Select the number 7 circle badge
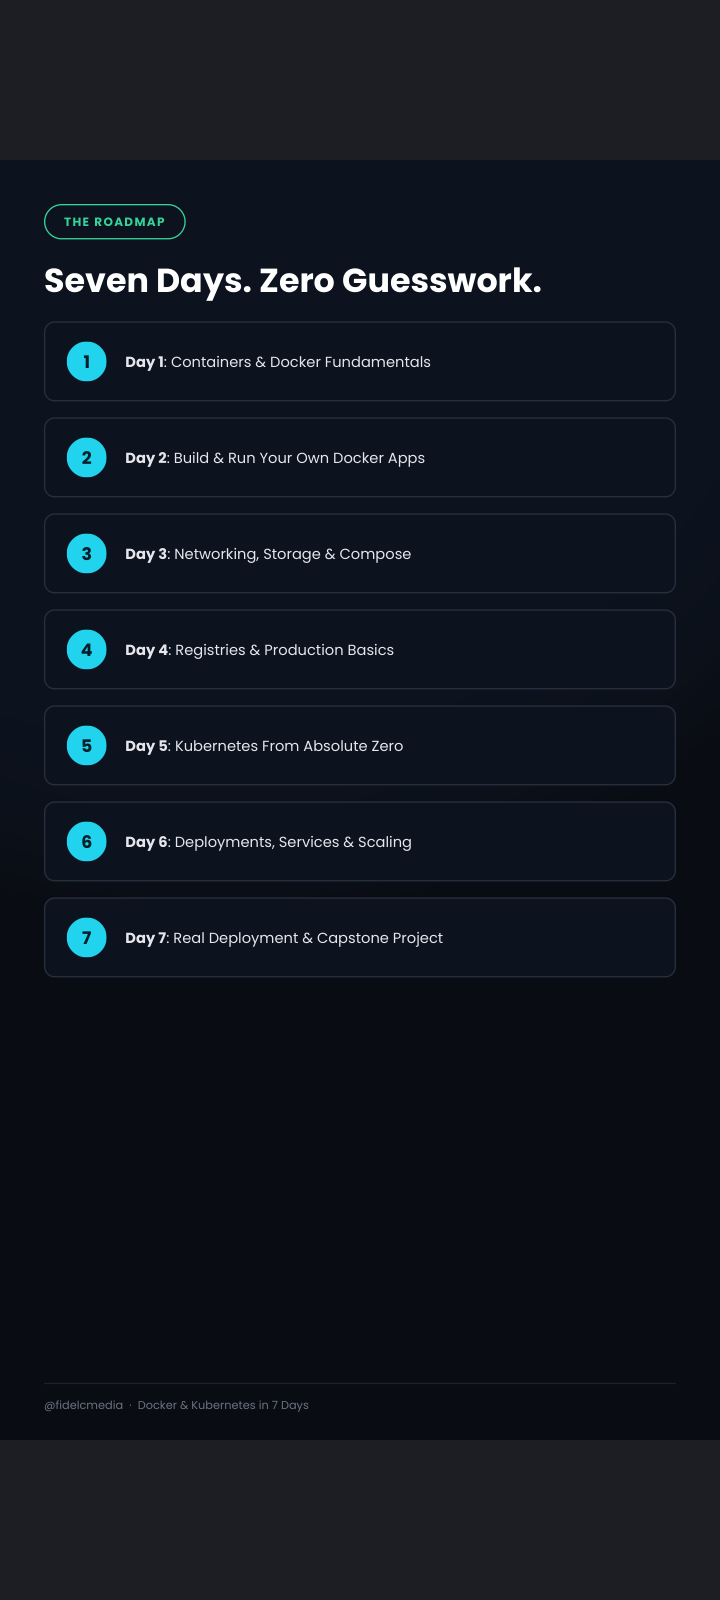720x1600 pixels. (x=87, y=938)
